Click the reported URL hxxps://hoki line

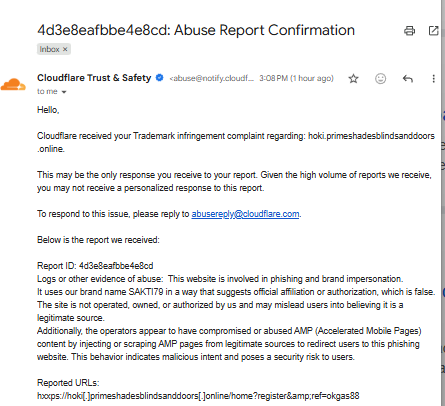[198, 396]
